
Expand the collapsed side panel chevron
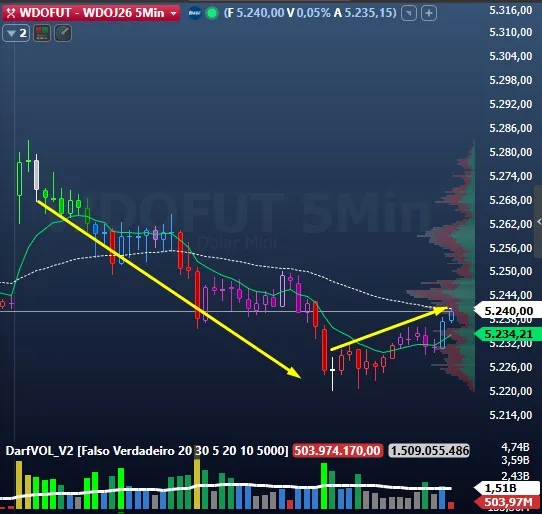pos(539,222)
